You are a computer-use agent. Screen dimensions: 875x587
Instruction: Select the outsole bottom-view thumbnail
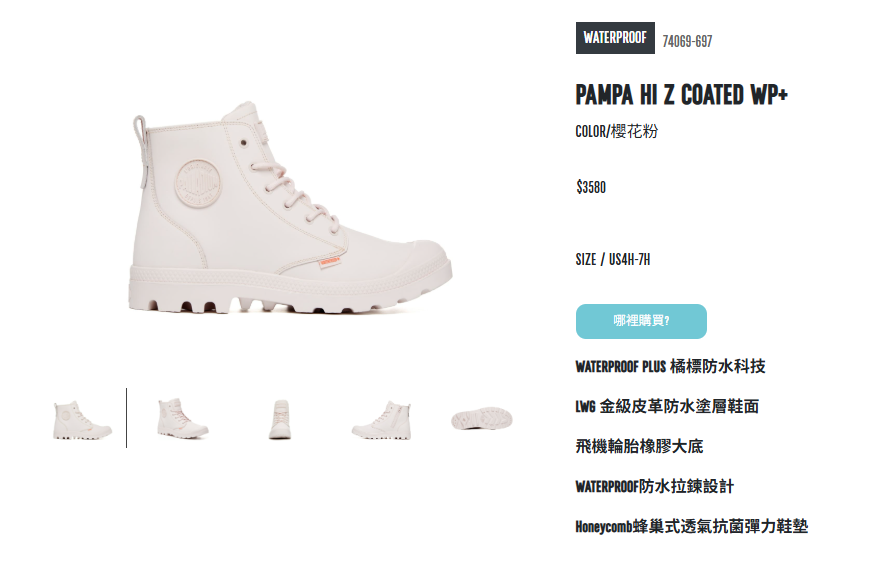tap(482, 418)
